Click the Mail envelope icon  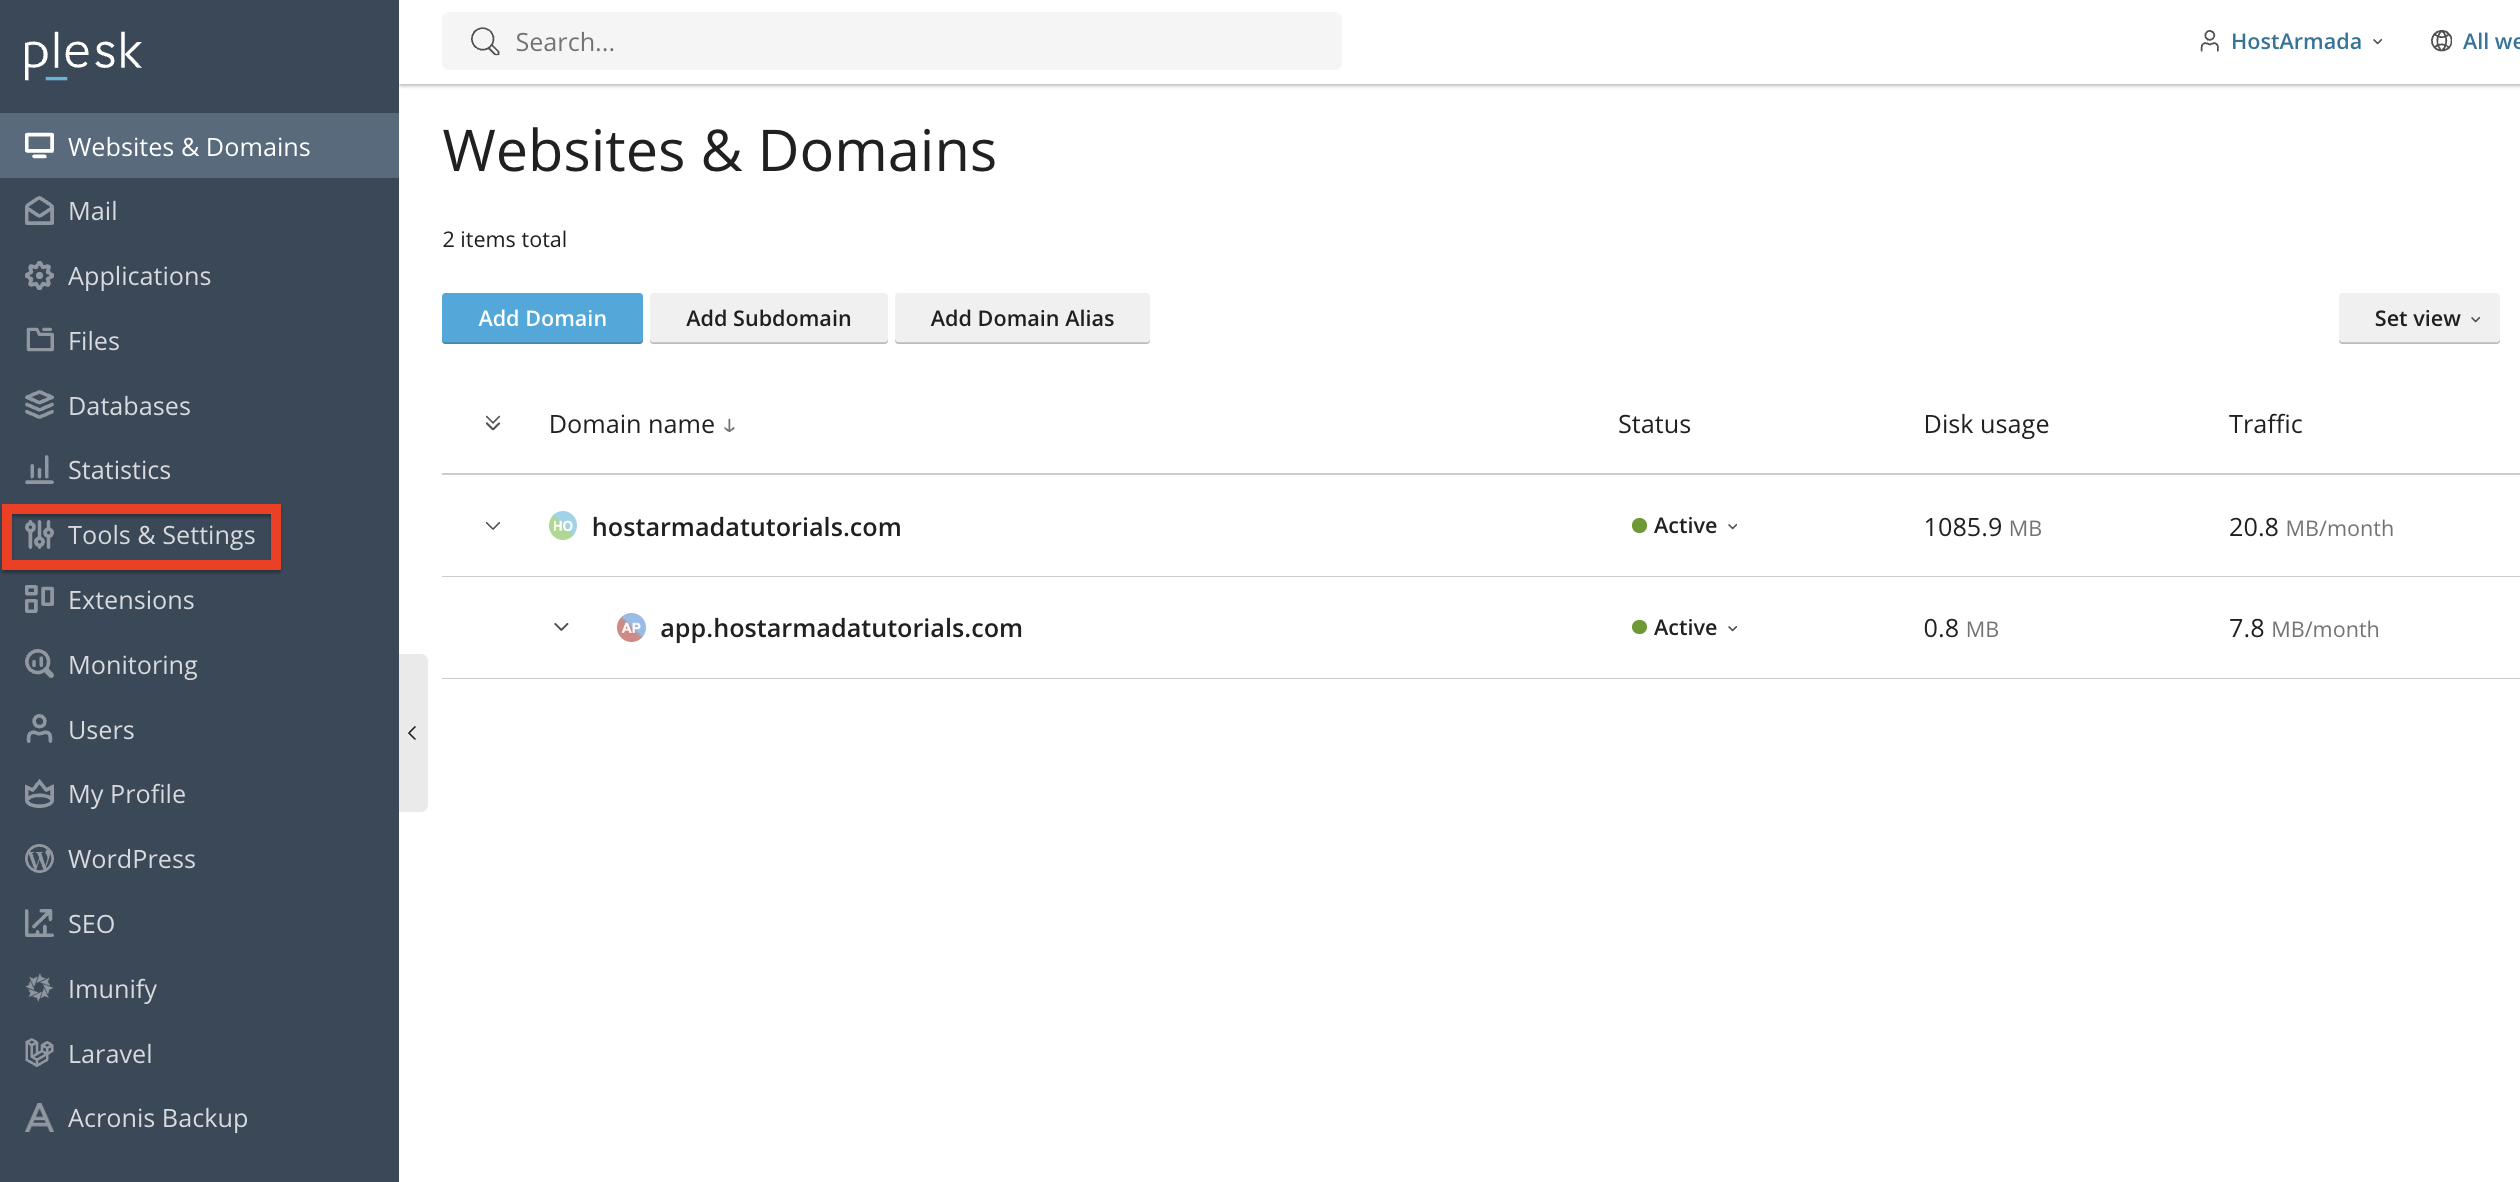39,211
